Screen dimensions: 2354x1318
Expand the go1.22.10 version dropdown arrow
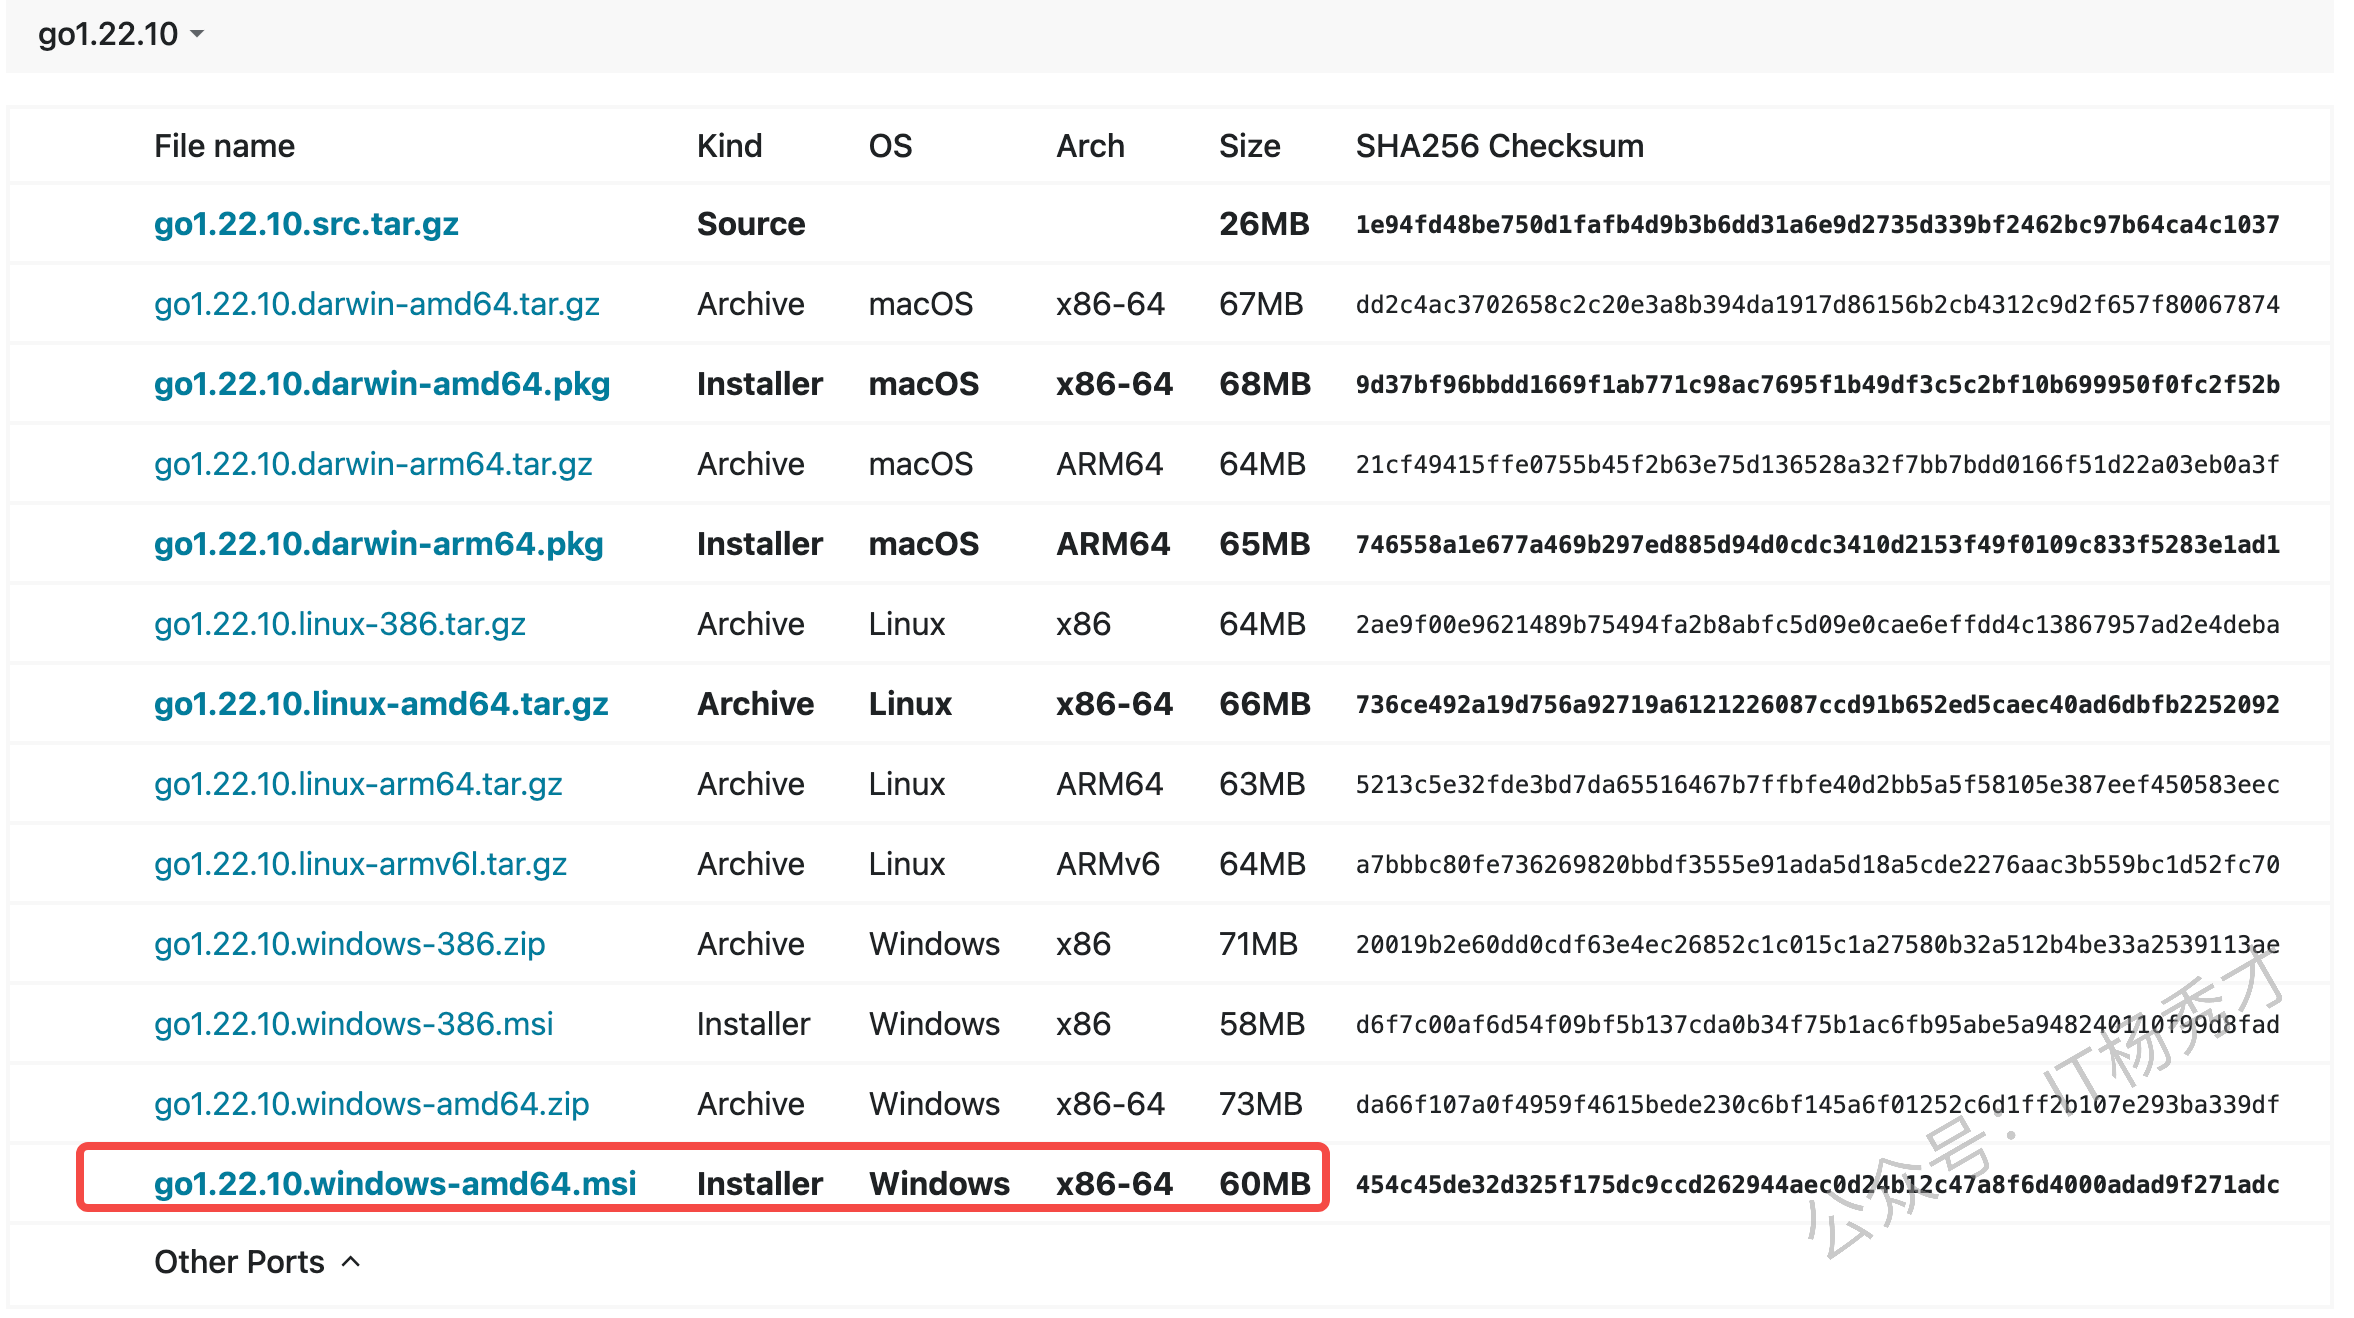197,34
